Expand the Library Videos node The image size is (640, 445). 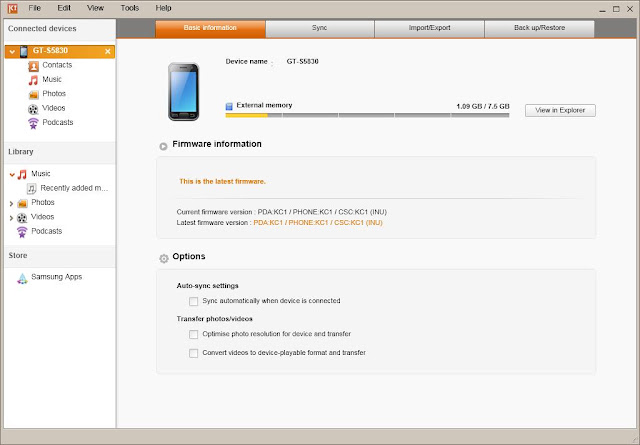point(11,218)
